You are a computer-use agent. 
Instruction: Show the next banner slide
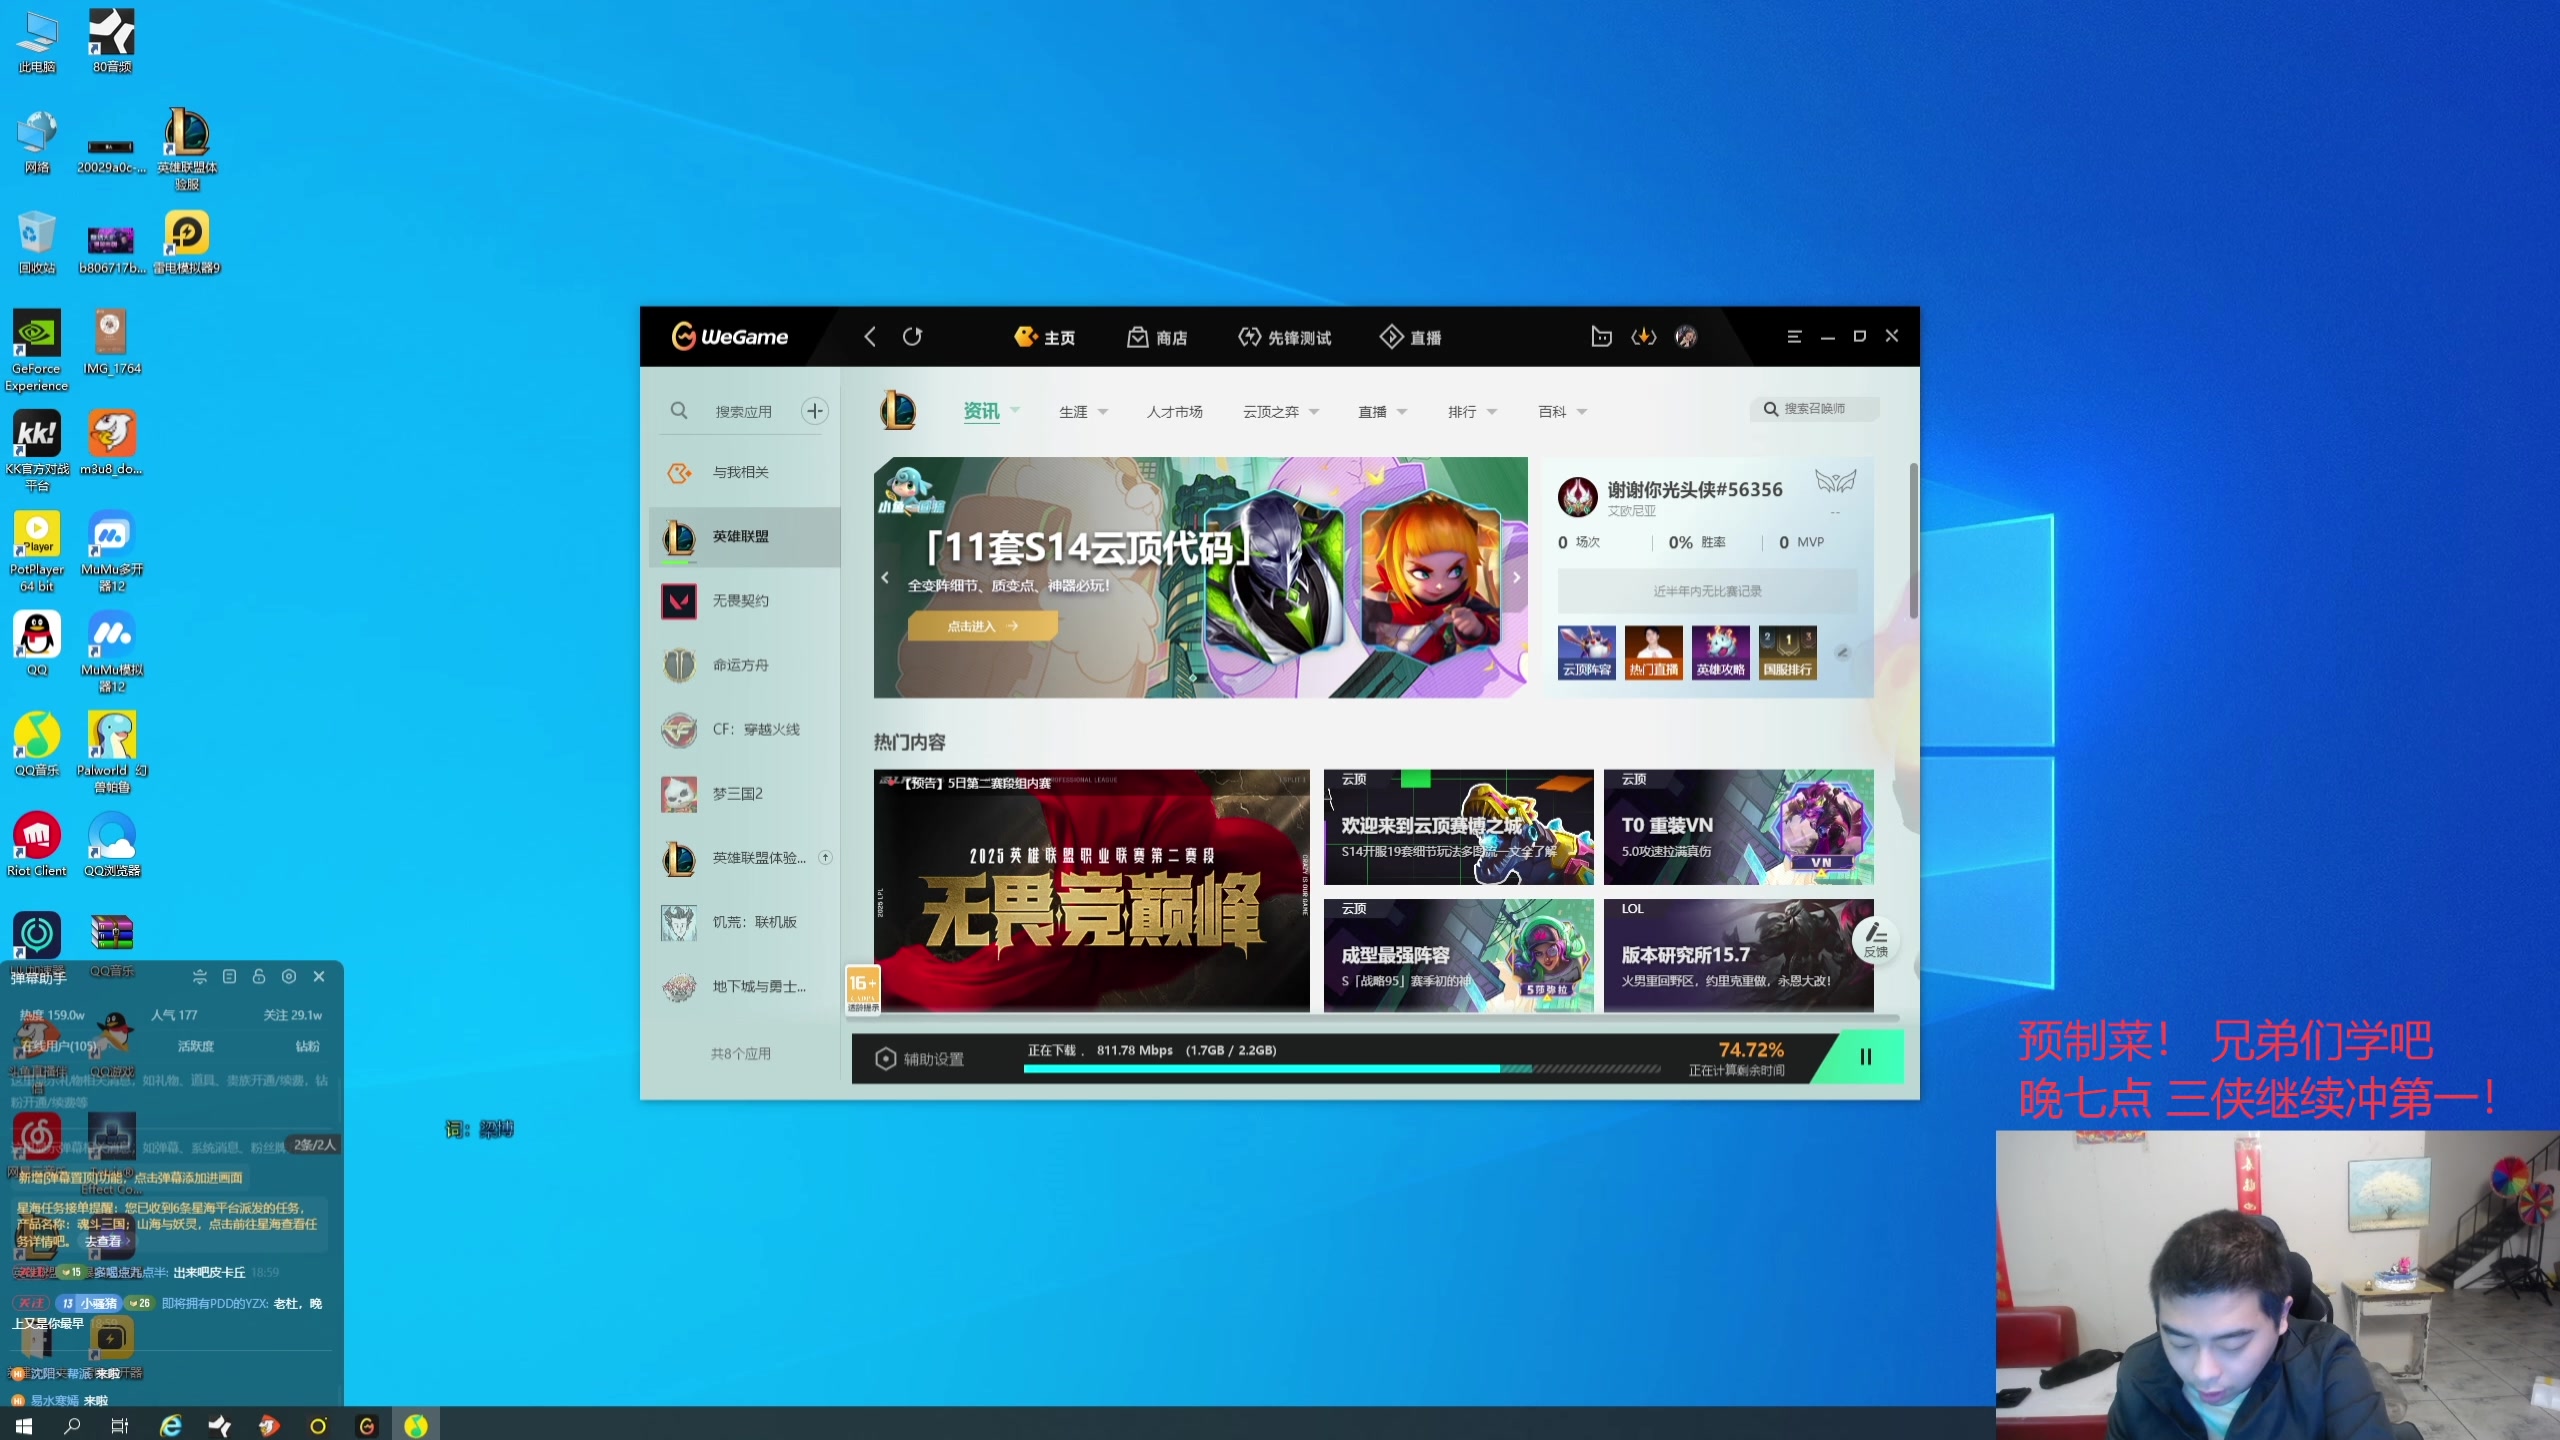[1516, 577]
